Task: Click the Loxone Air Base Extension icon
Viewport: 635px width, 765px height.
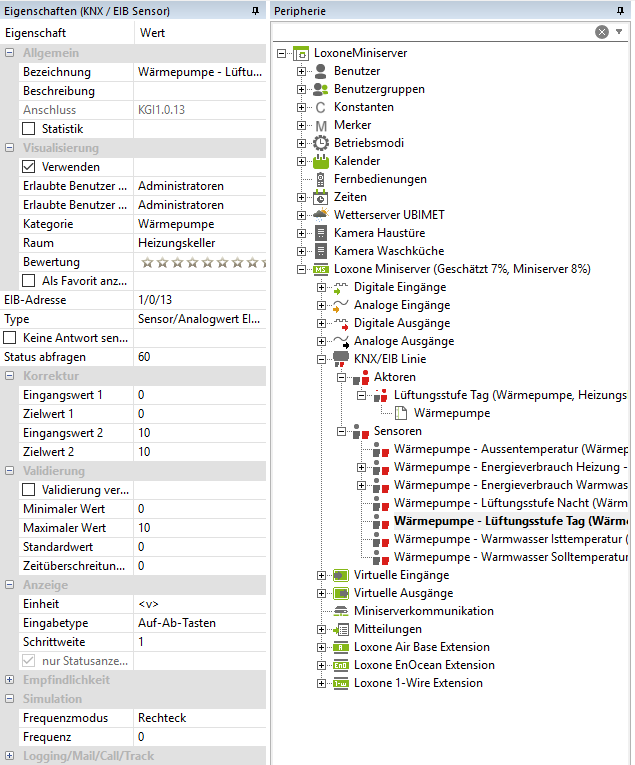Action: (x=340, y=647)
